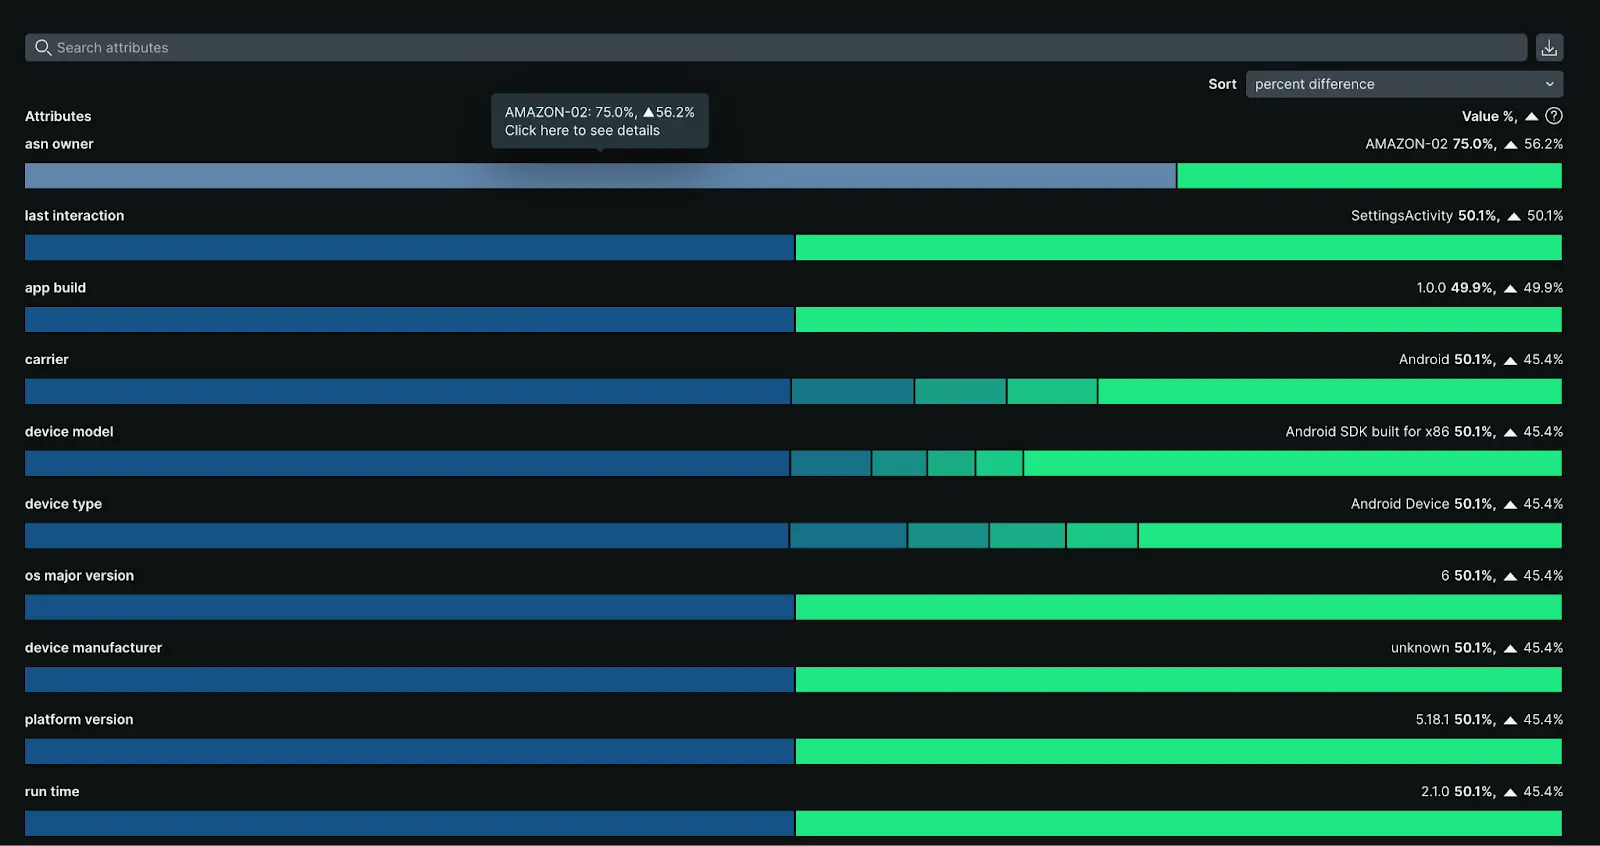Viewport: 1600px width, 846px height.
Task: Select the device manufacturer unknown blue bar
Action: pyautogui.click(x=409, y=680)
